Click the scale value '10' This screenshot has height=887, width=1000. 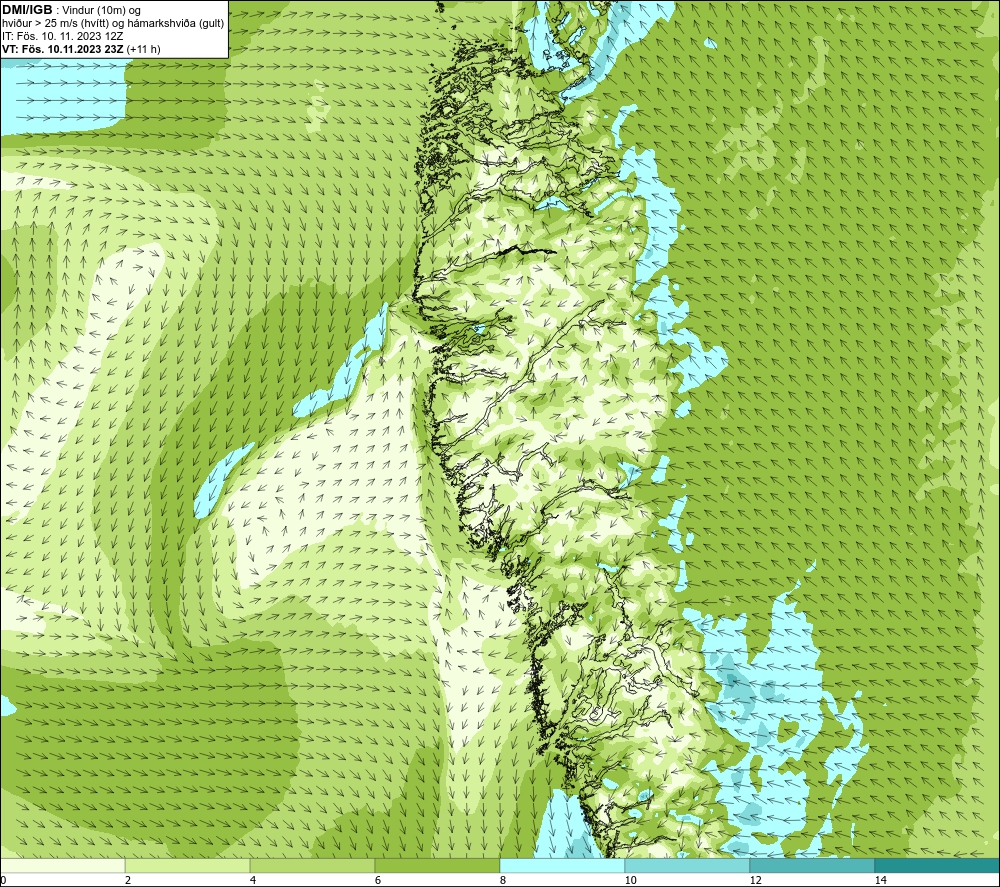click(630, 880)
